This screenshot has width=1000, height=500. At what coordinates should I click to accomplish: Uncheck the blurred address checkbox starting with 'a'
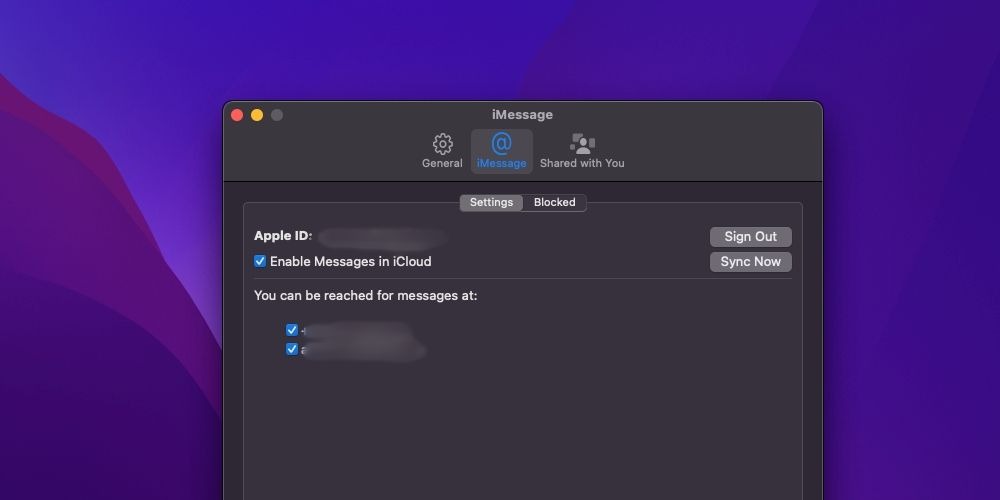(291, 349)
